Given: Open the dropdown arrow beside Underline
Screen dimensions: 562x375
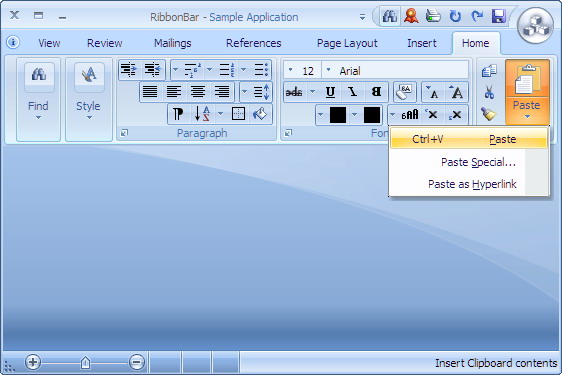Looking at the screenshot, I should (312, 92).
